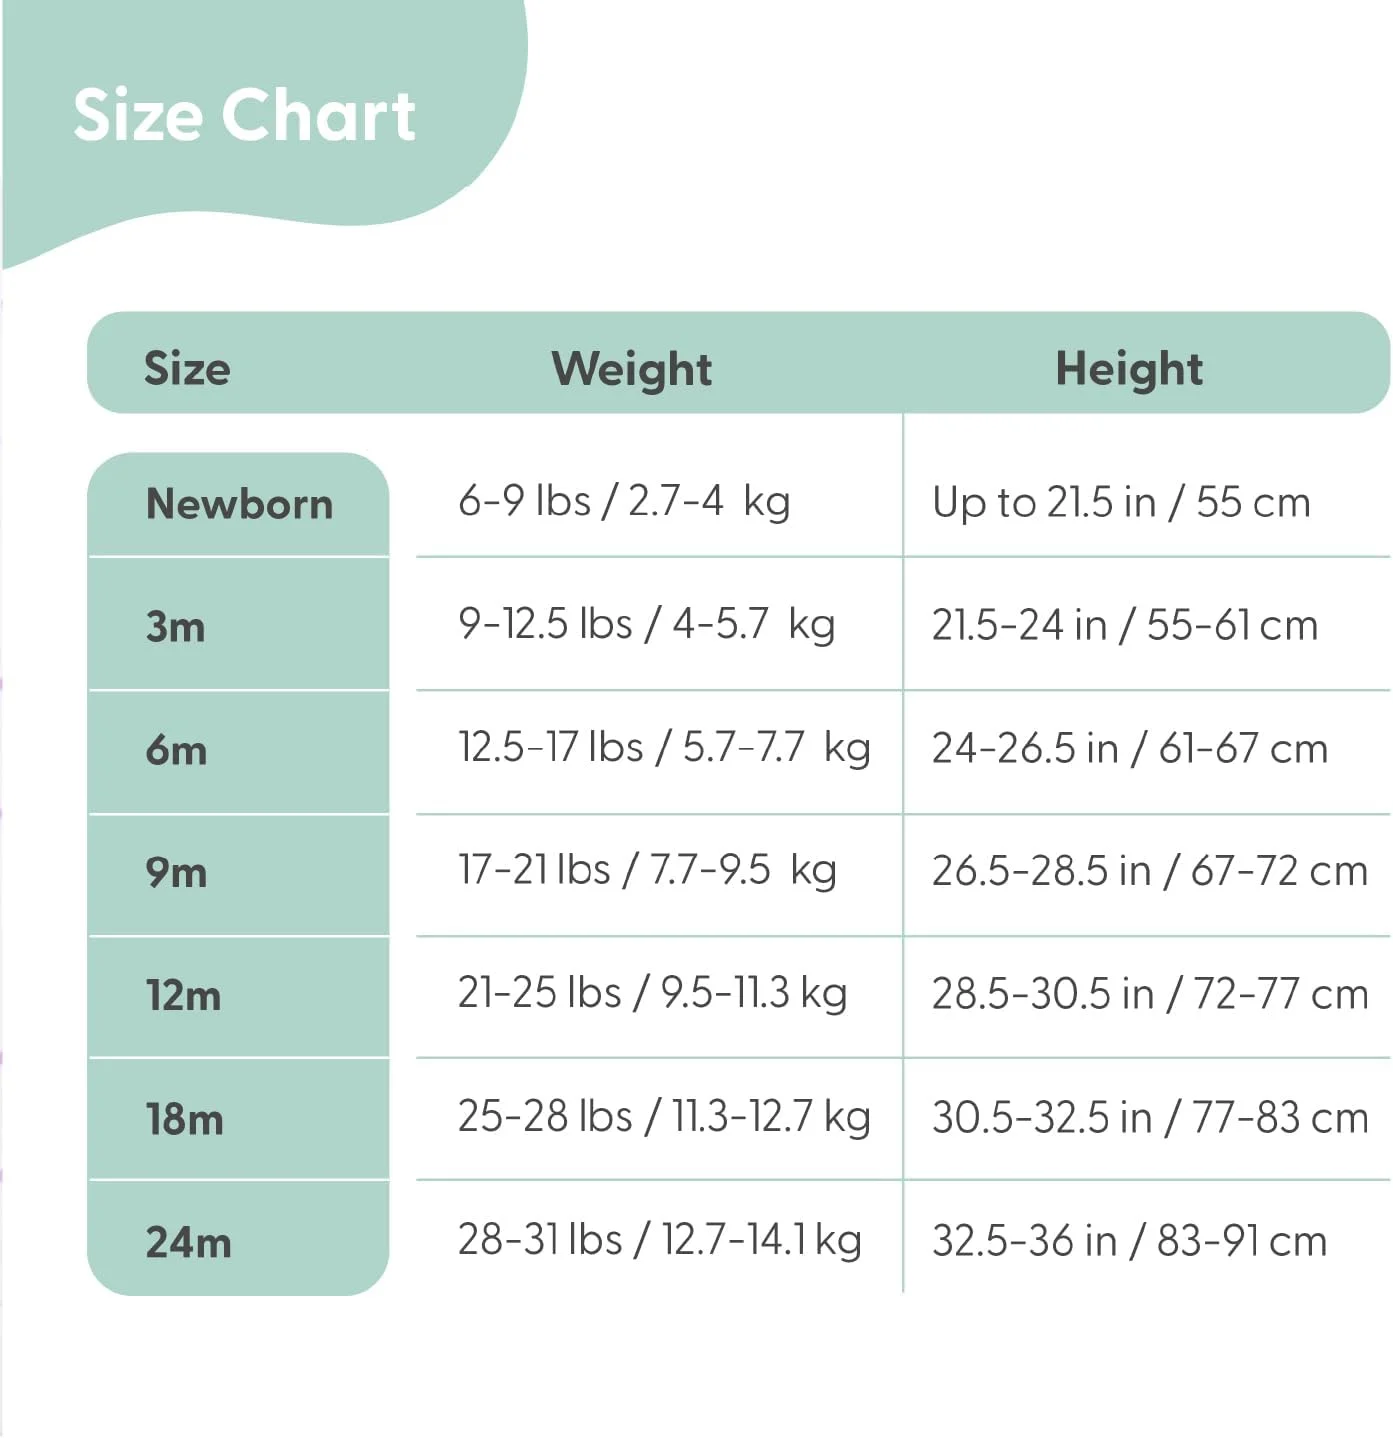Select the 32.5-36 in height cell
1393x1438 pixels.
pyautogui.click(x=1129, y=1241)
